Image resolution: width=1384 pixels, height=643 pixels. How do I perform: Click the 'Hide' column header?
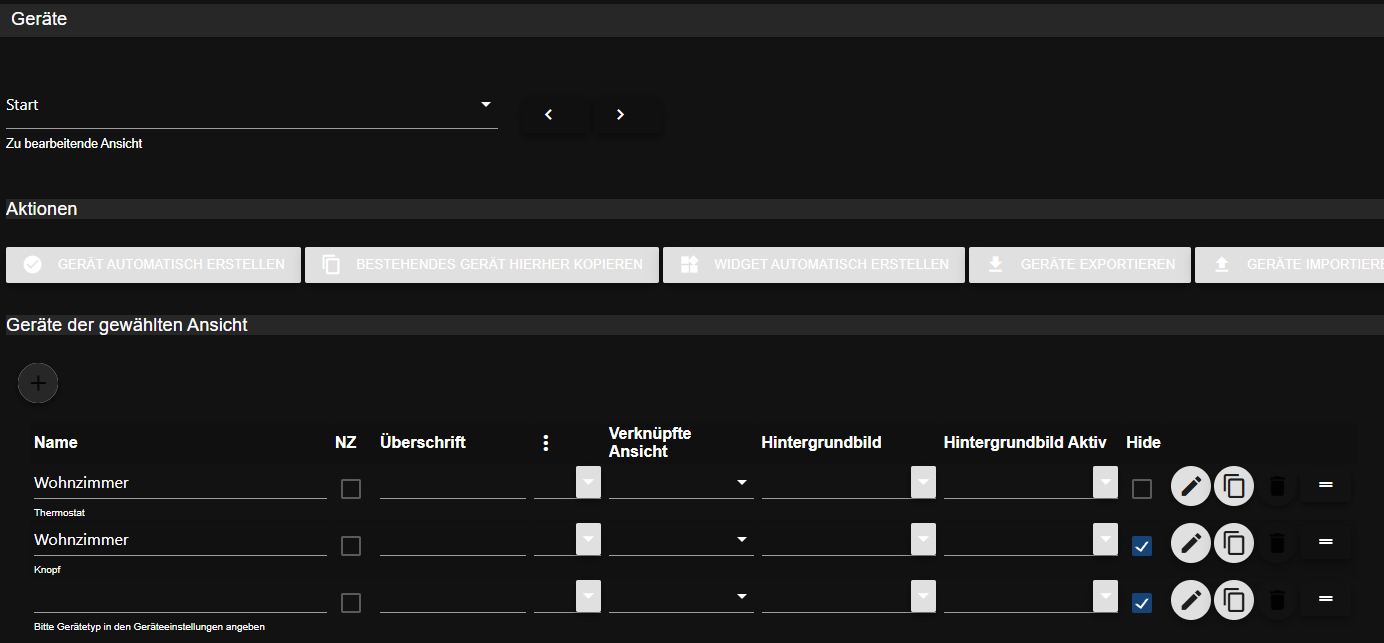(1143, 442)
